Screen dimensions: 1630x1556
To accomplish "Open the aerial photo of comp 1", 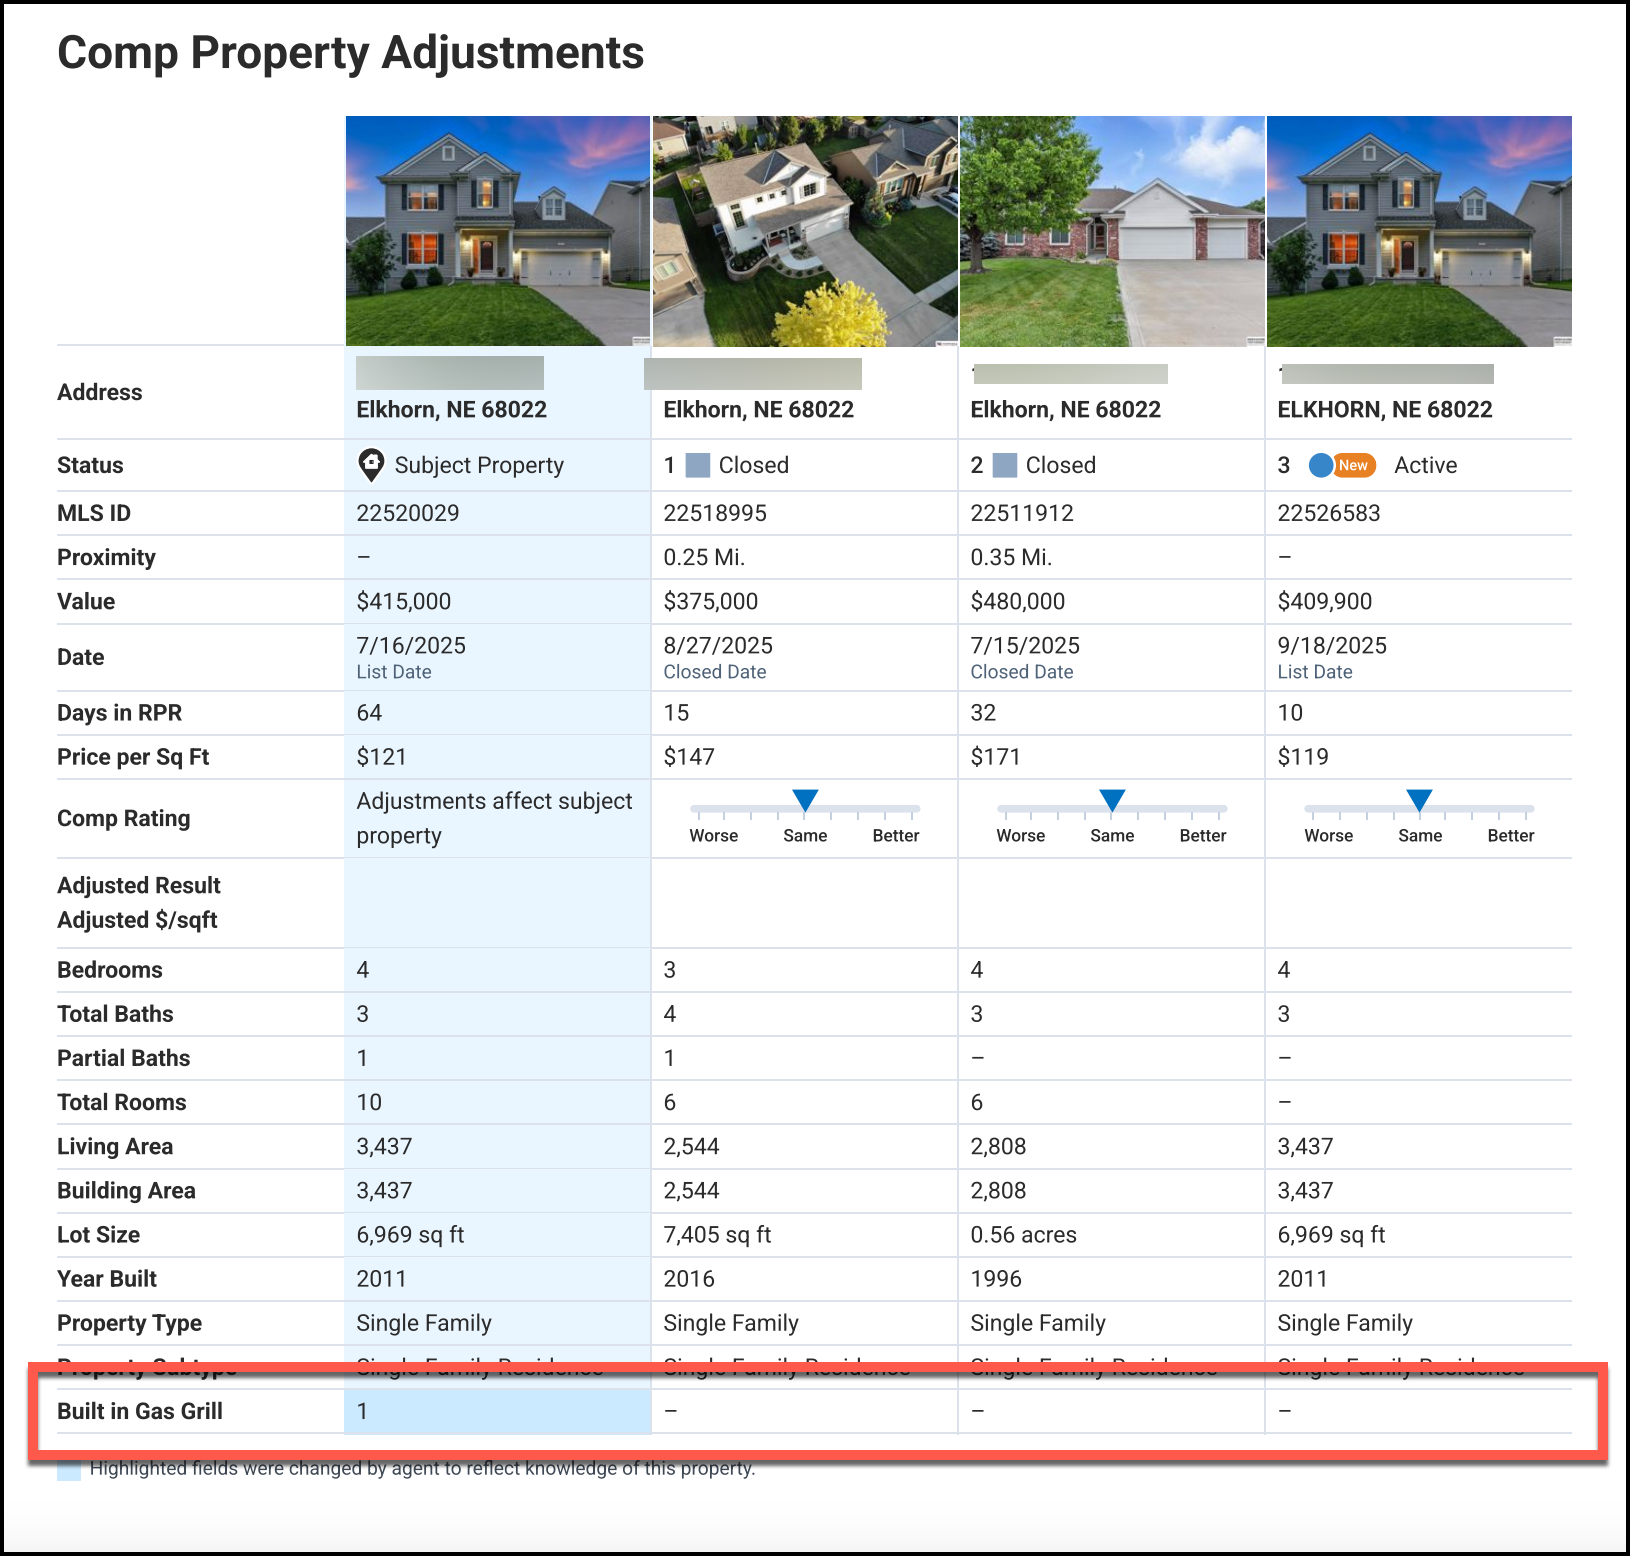I will coord(805,231).
